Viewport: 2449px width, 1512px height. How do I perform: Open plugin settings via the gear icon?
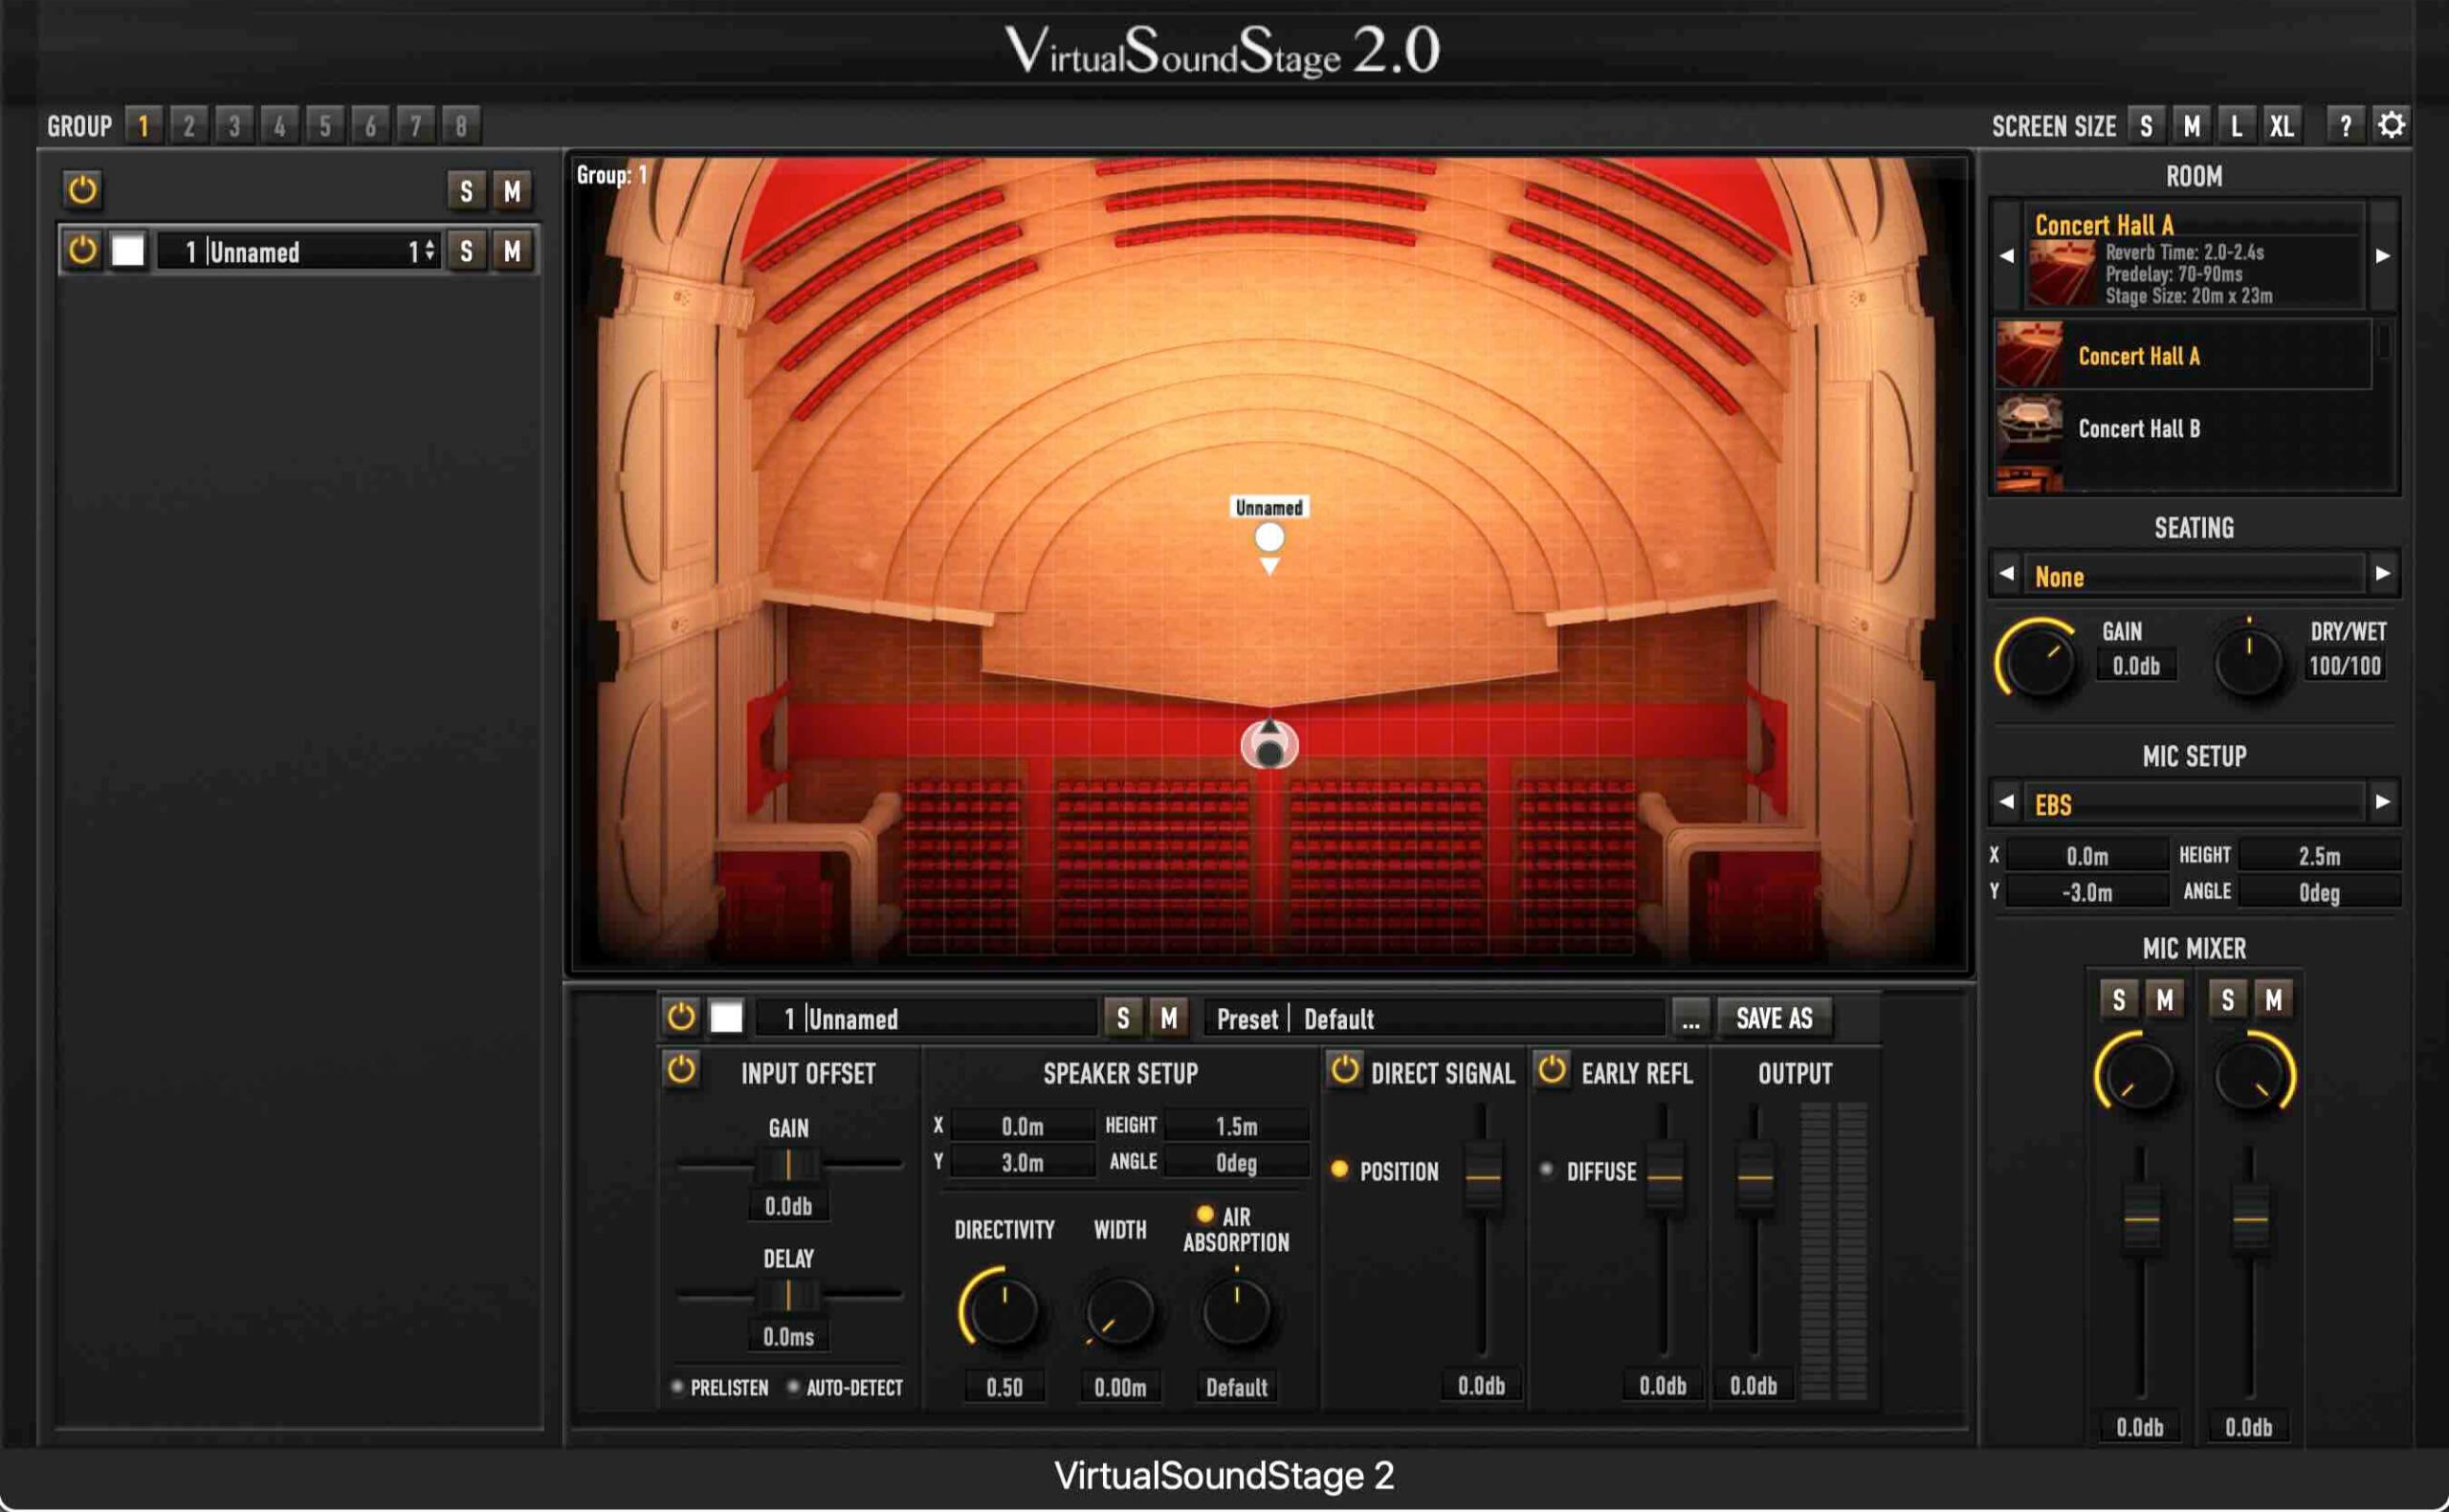(x=2392, y=124)
